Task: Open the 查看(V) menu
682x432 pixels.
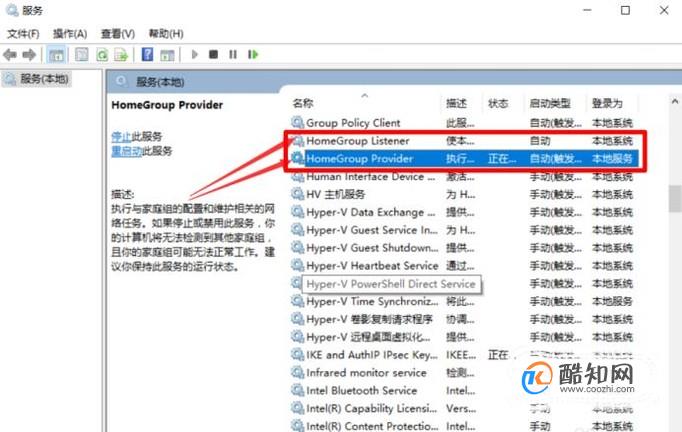Action: coord(118,33)
